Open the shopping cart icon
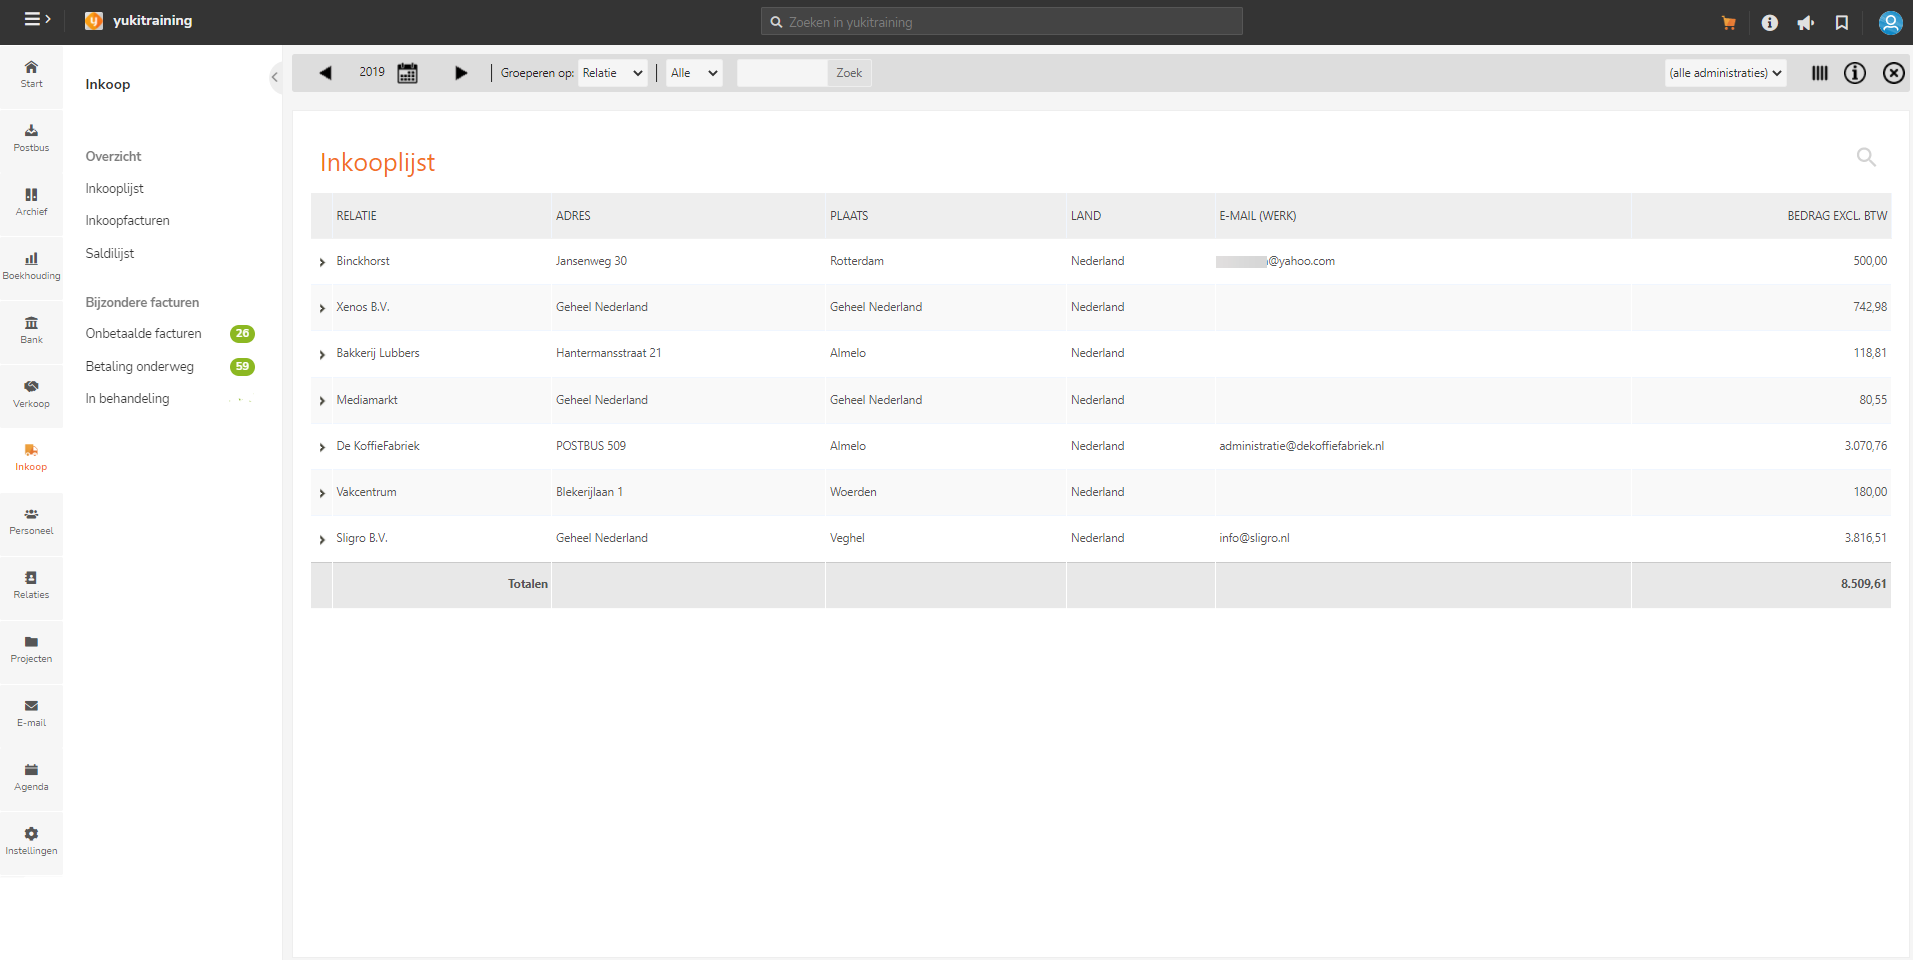 tap(1729, 23)
